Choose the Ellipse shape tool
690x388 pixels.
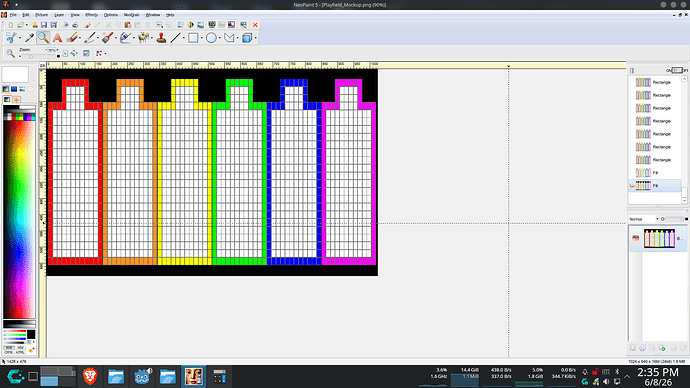coord(211,38)
